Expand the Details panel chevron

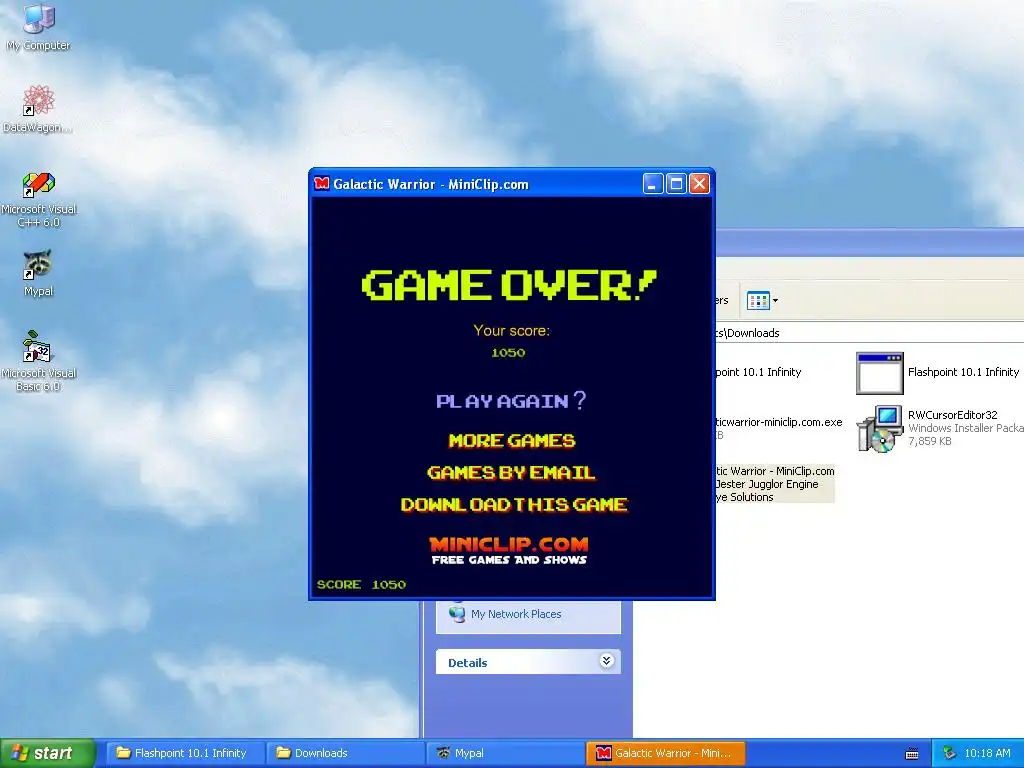click(x=606, y=661)
